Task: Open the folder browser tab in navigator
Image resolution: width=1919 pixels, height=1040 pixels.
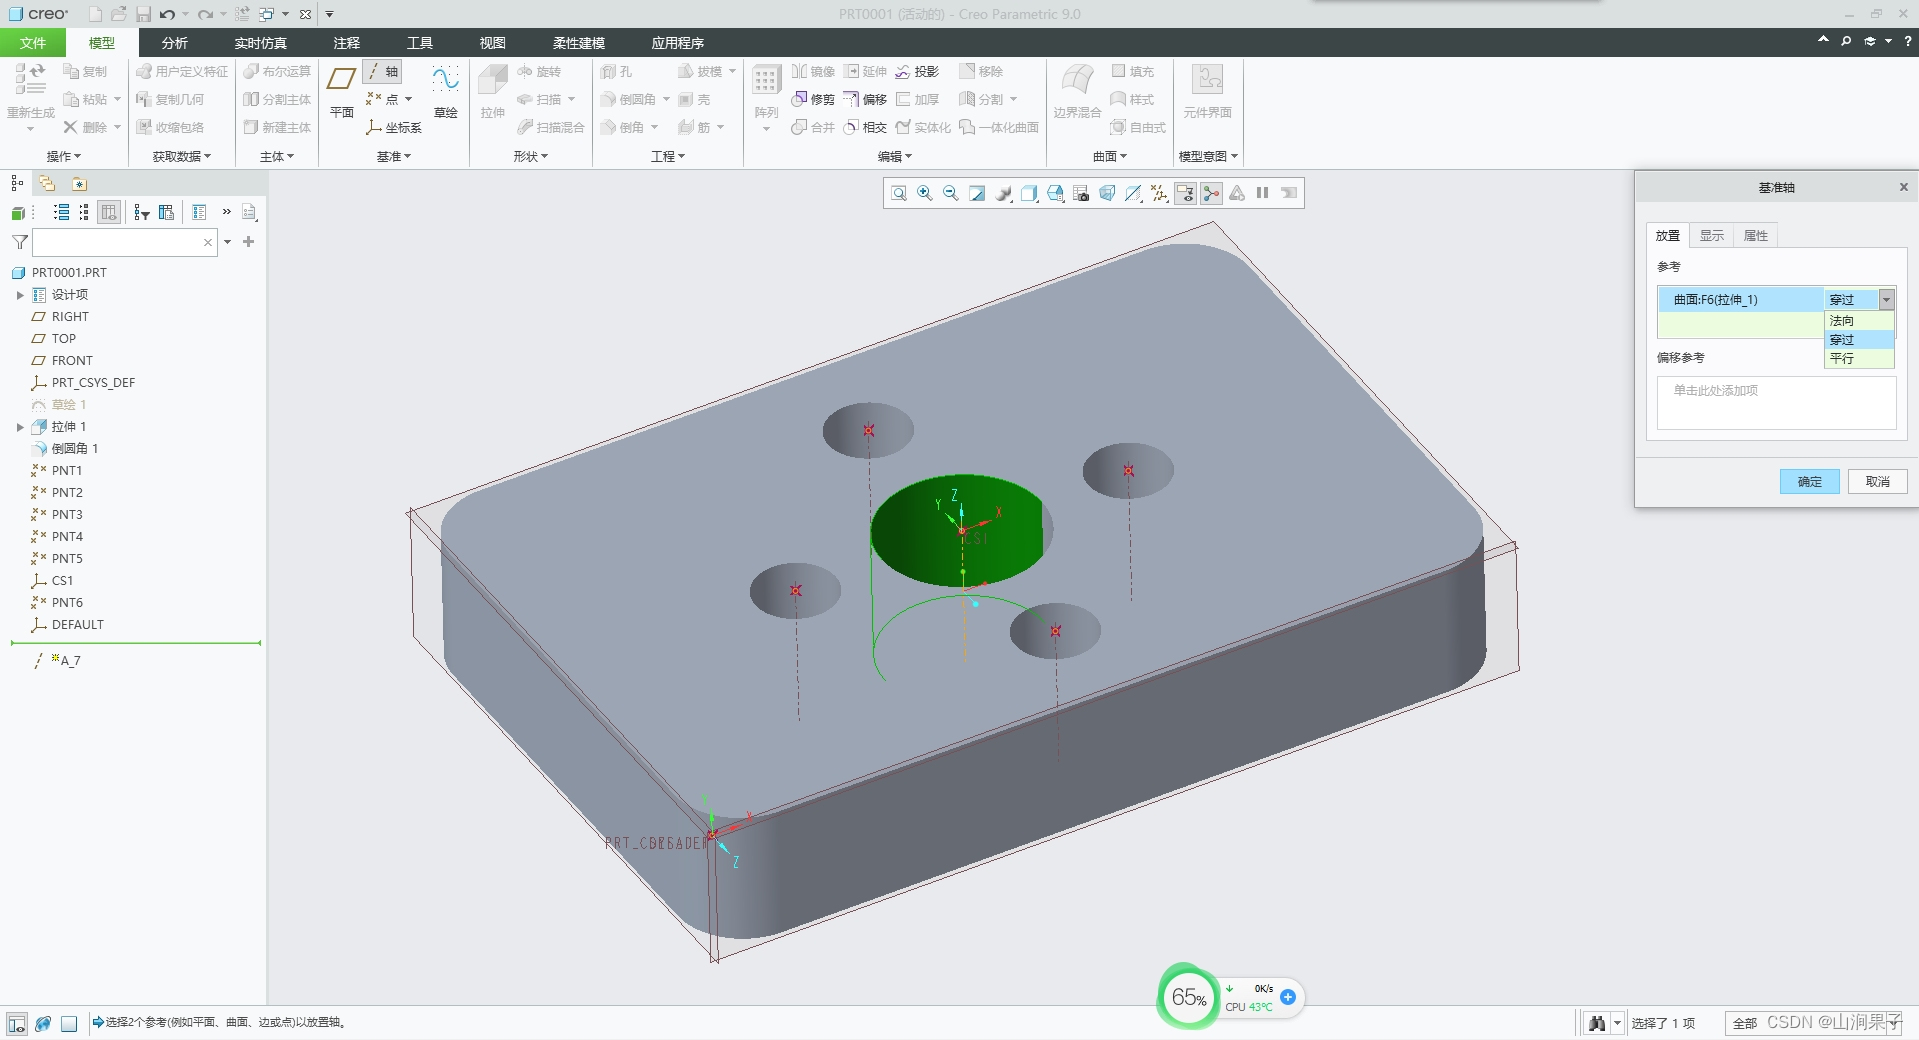Action: tap(47, 183)
